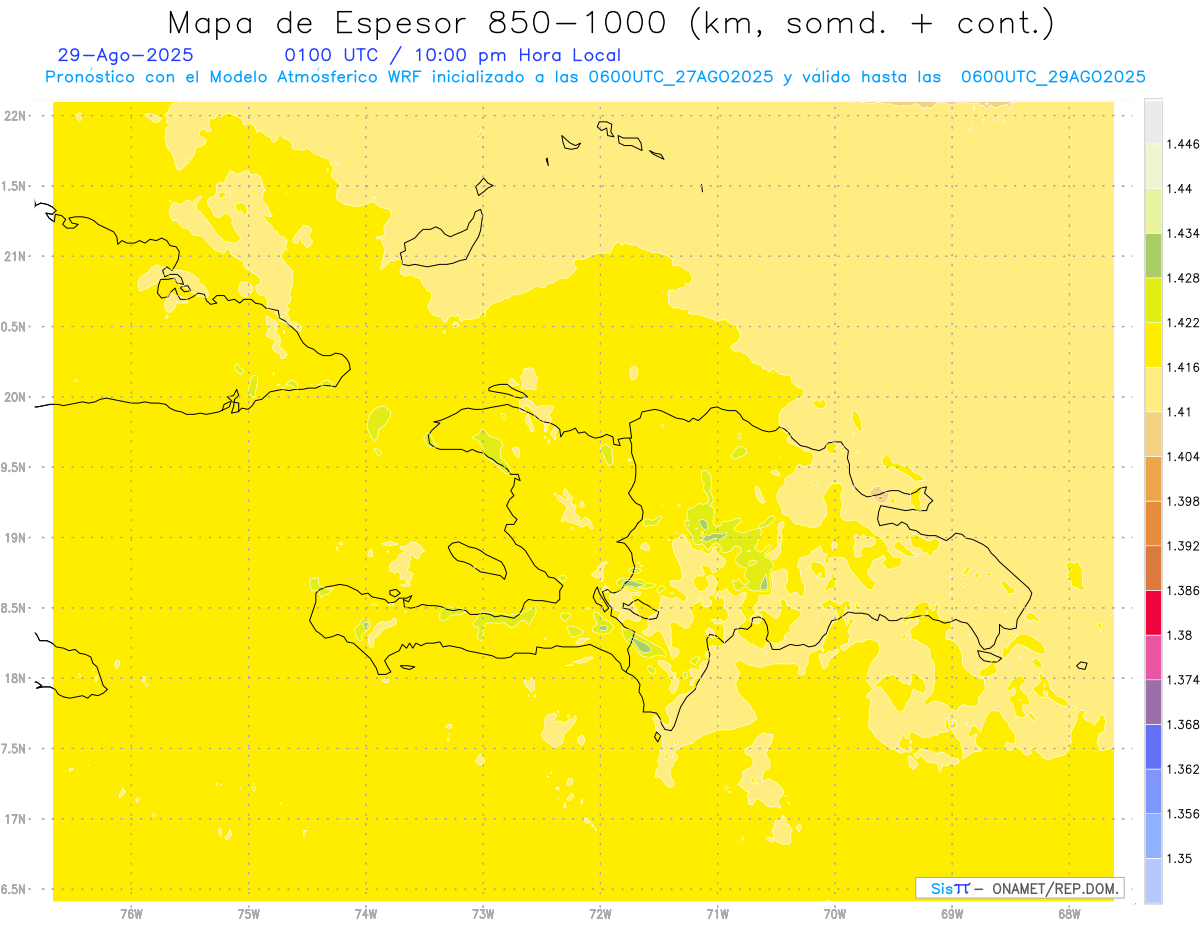This screenshot has width=1200, height=927.
Task: Click the "74W" longitude label
Action: coord(366,914)
